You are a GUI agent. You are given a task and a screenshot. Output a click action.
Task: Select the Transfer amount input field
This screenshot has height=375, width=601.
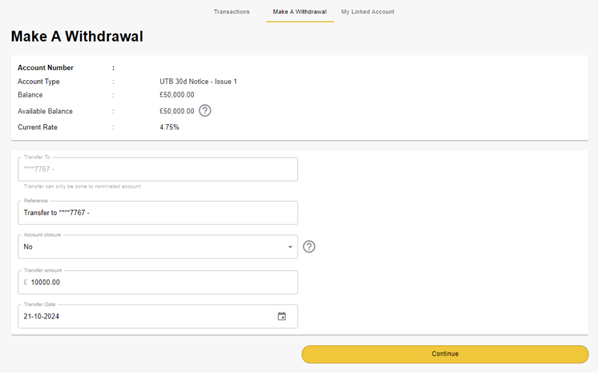pyautogui.click(x=158, y=283)
